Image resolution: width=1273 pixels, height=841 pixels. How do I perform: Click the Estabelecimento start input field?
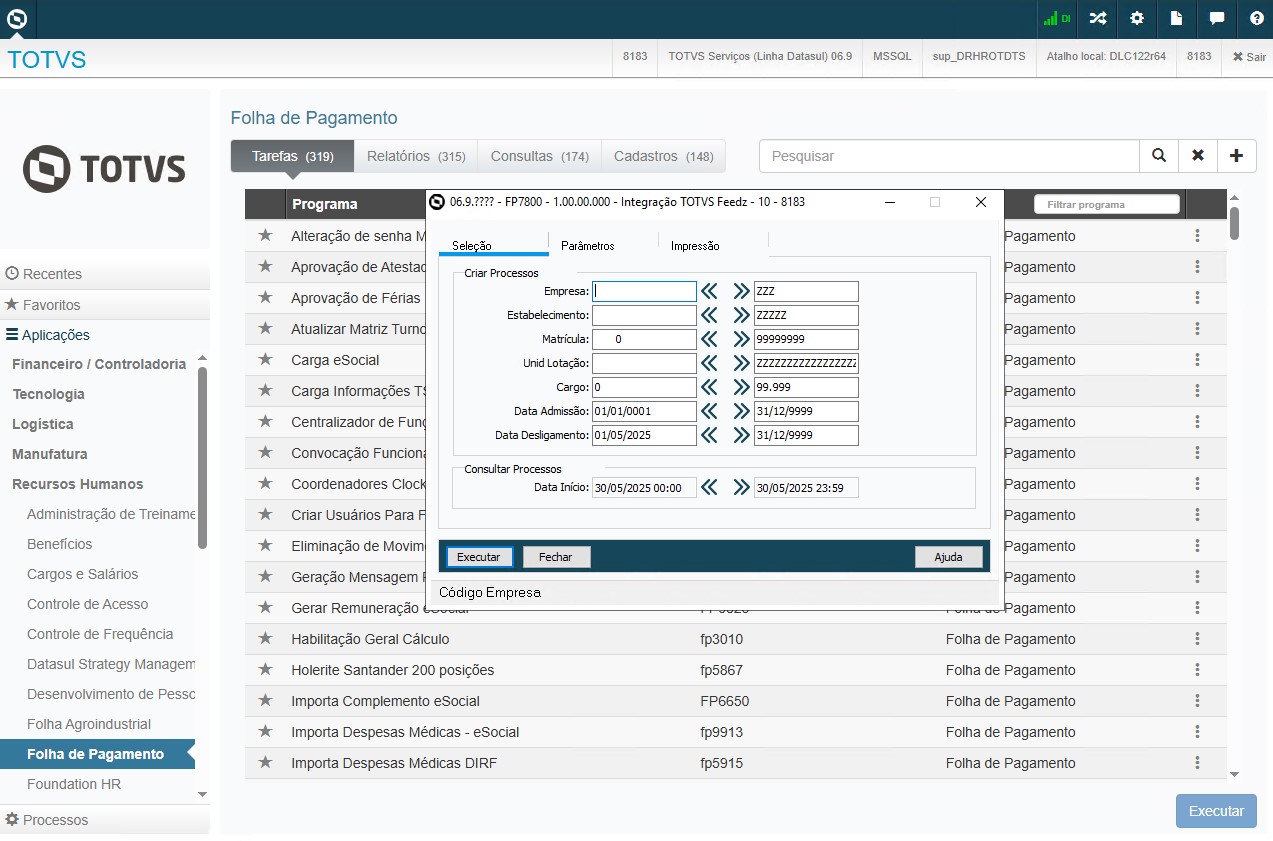(x=643, y=315)
